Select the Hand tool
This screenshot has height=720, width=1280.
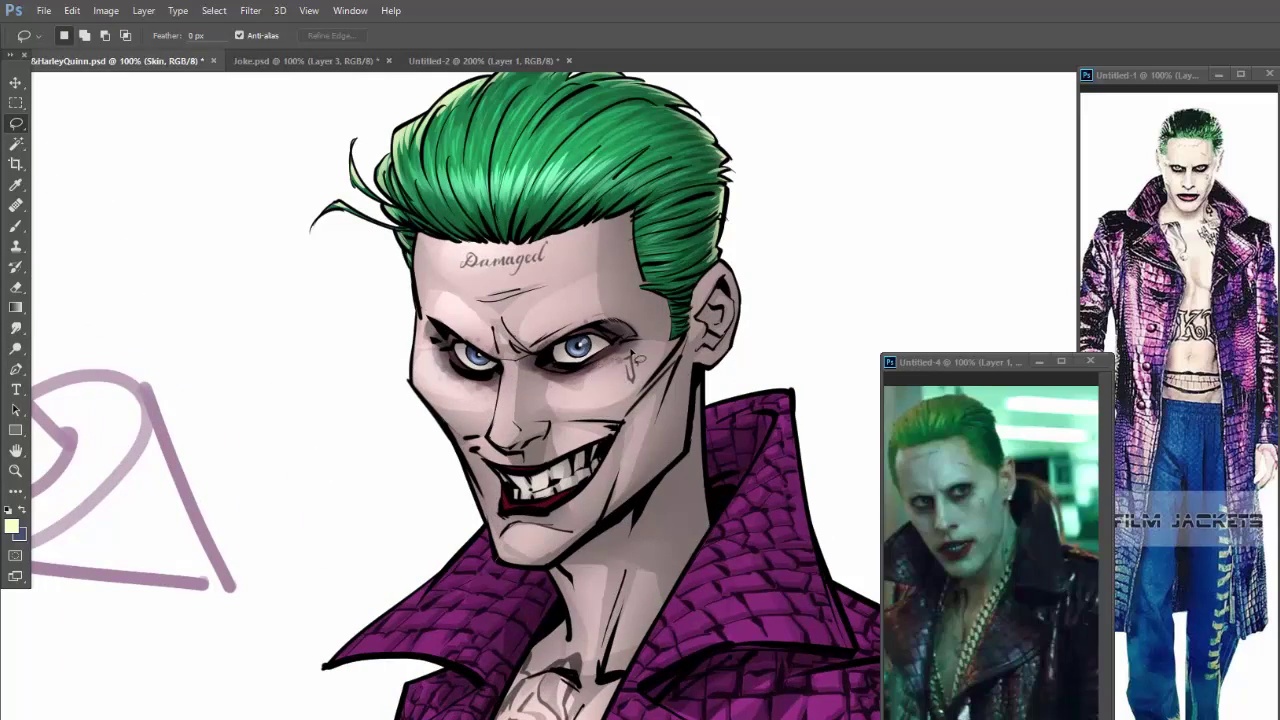pos(16,451)
